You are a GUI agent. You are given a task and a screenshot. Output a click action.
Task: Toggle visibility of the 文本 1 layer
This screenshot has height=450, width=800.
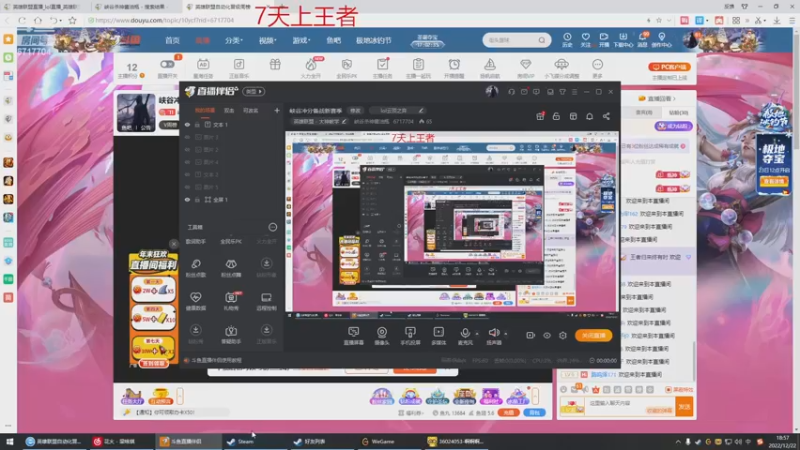coord(187,124)
